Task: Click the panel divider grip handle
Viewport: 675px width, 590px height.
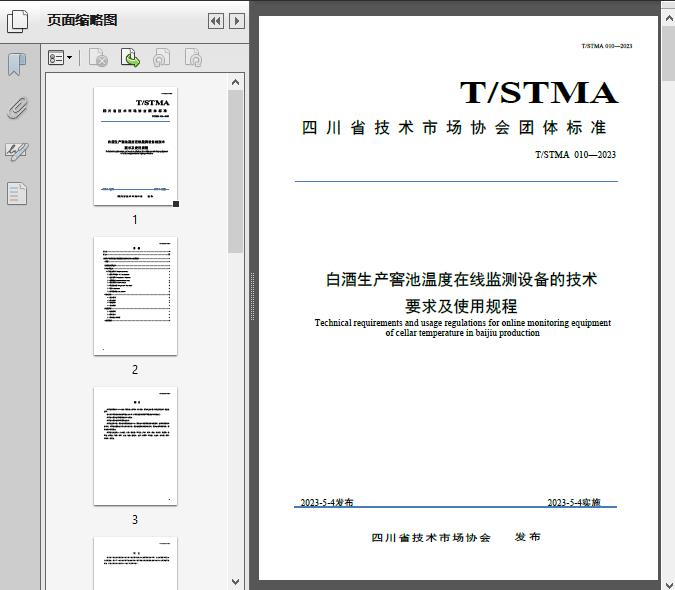Action: pyautogui.click(x=253, y=296)
